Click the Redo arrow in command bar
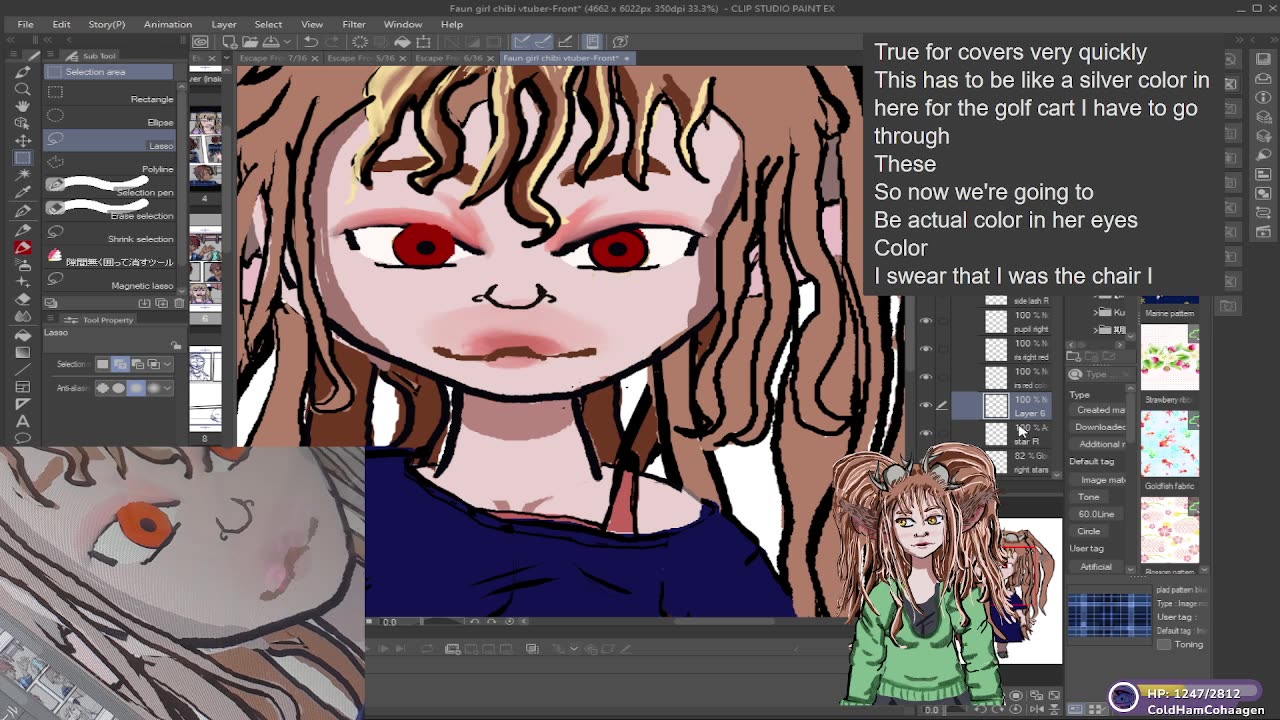The height and width of the screenshot is (720, 1280). click(332, 41)
